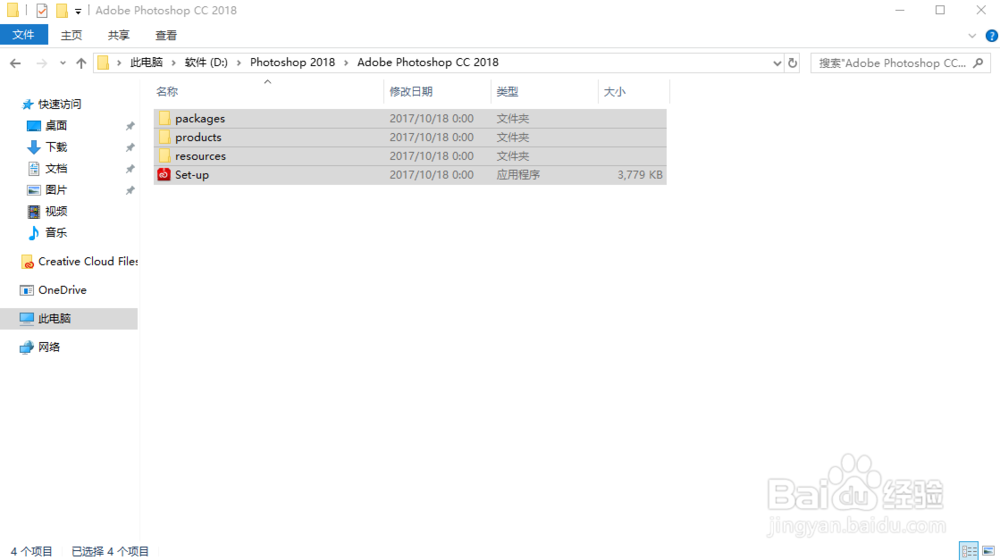Open the address bar history dropdown

point(777,63)
